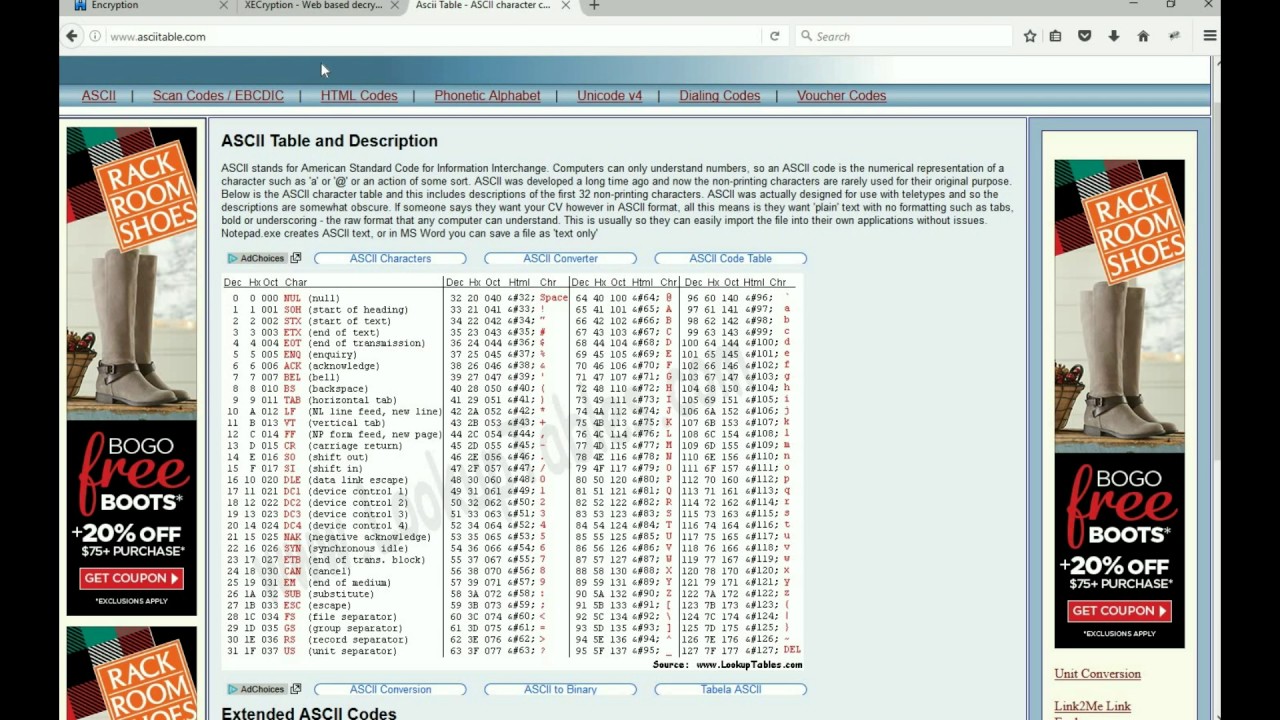
Task: Open the Dialing Codes link
Action: click(719, 96)
